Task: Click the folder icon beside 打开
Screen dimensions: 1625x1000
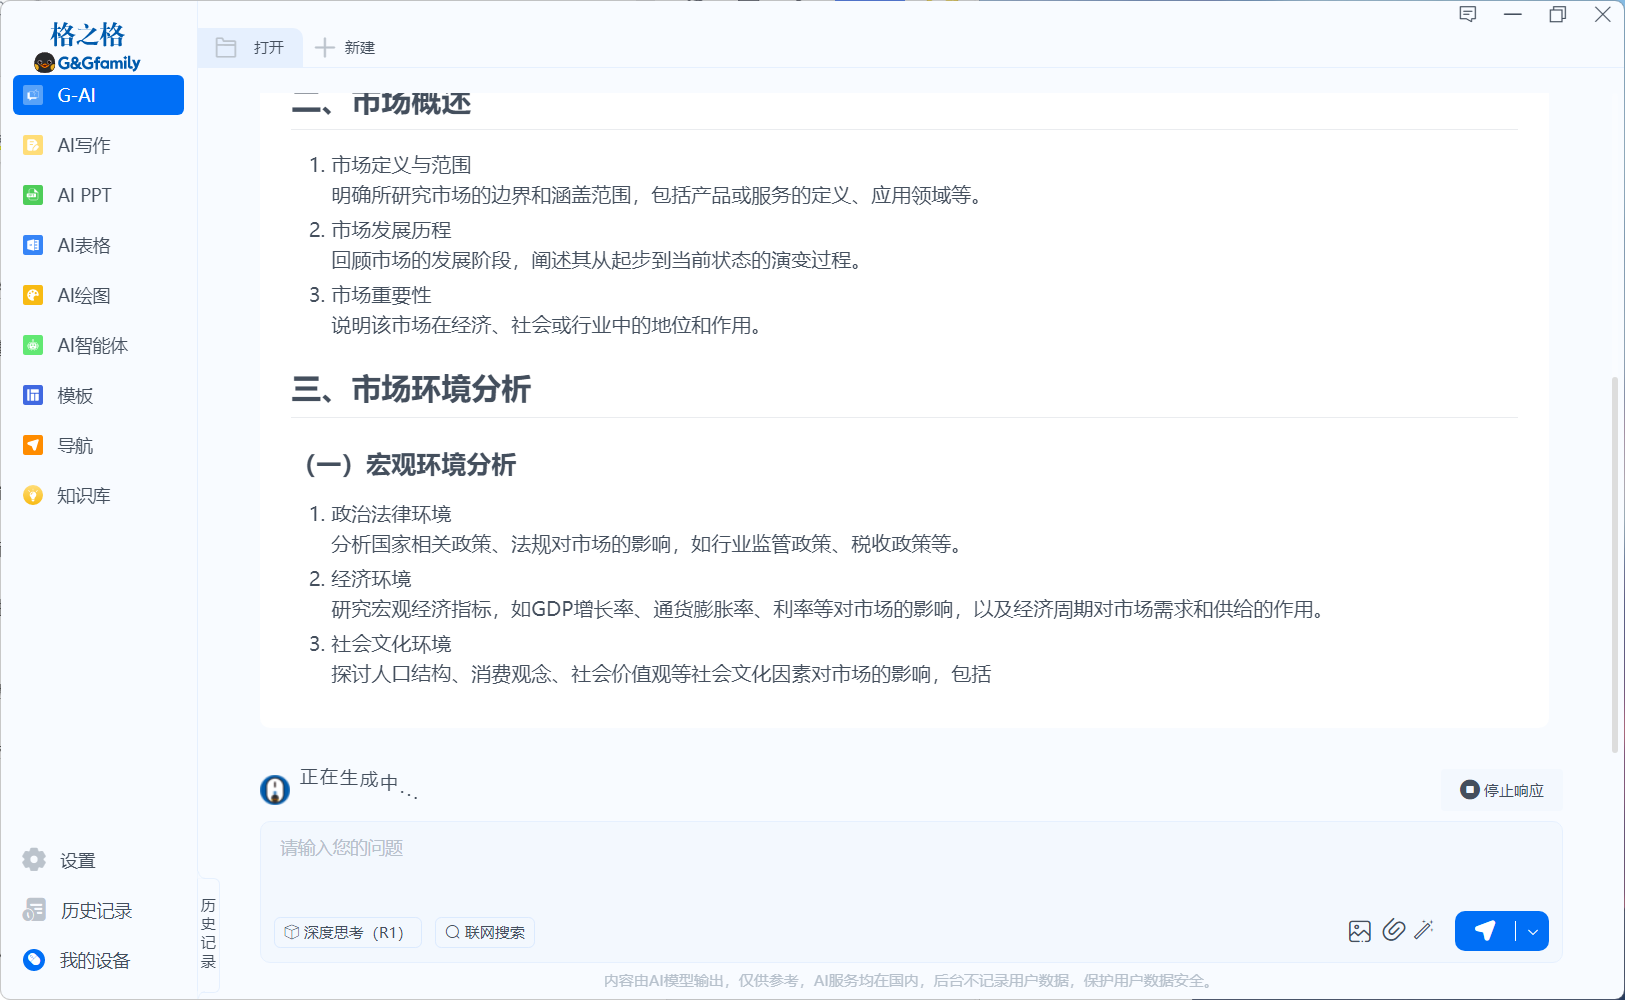Action: coord(226,48)
